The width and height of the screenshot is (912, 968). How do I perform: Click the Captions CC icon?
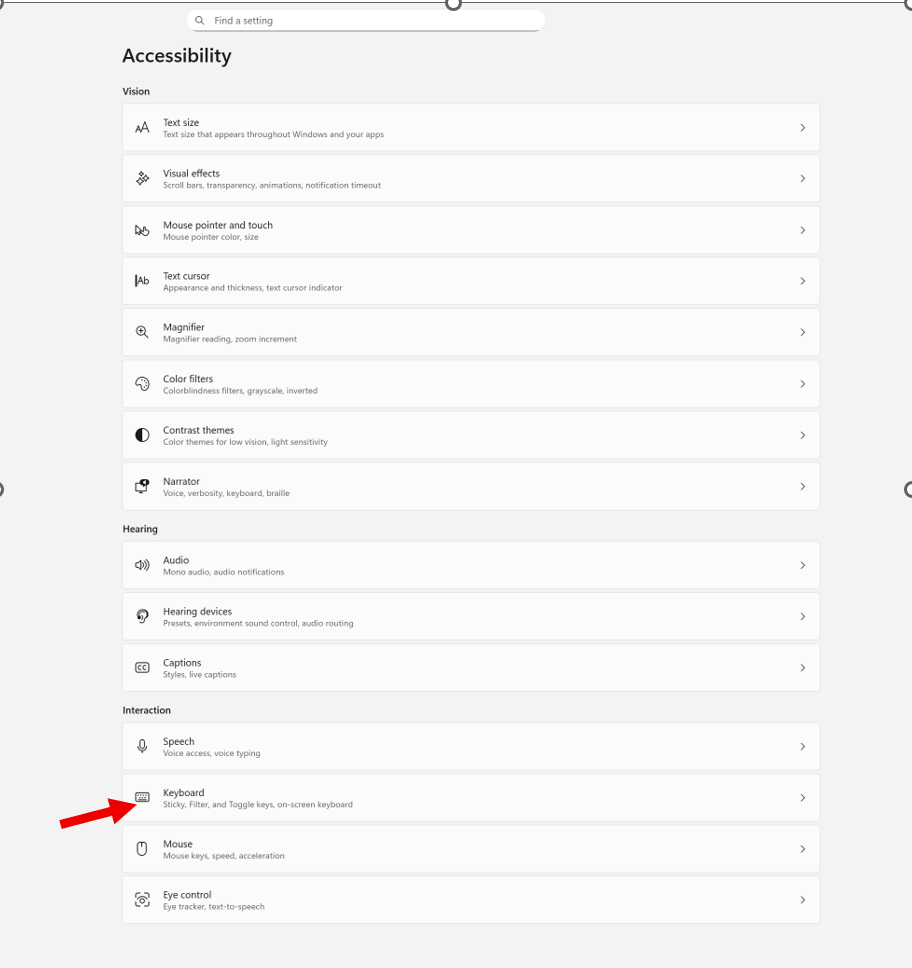tap(142, 667)
